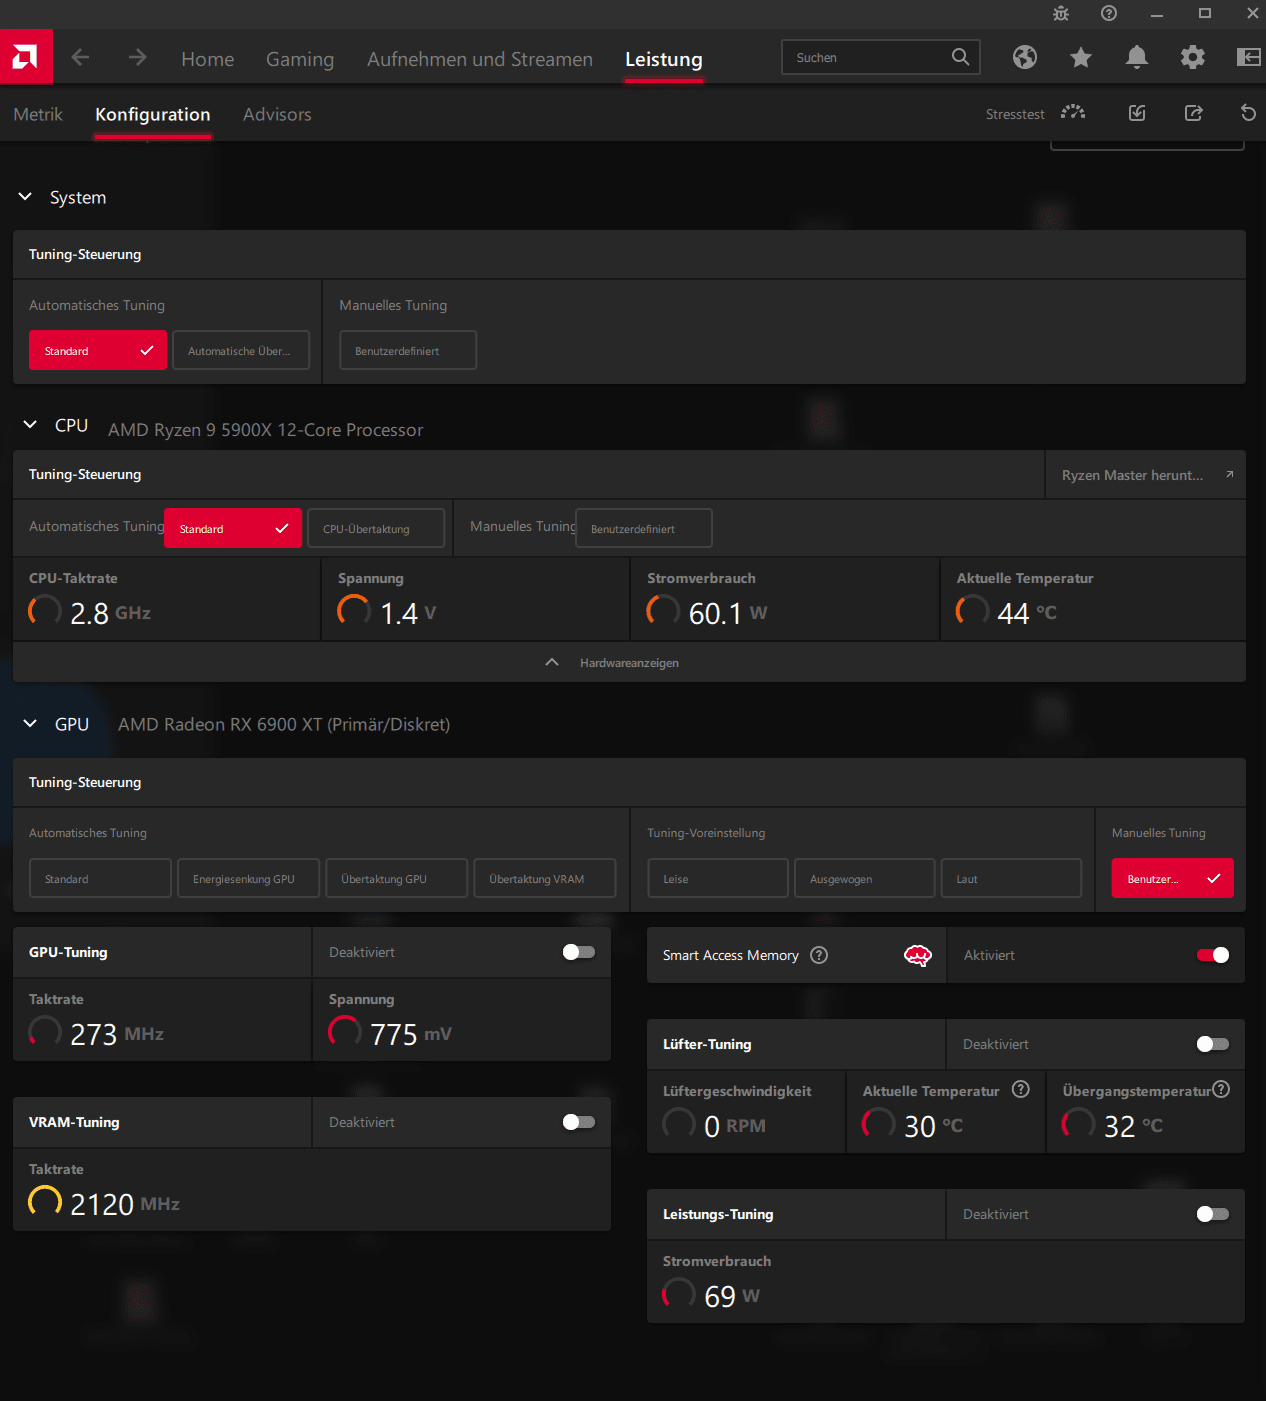Switch to the Advisors subtab

click(x=277, y=114)
